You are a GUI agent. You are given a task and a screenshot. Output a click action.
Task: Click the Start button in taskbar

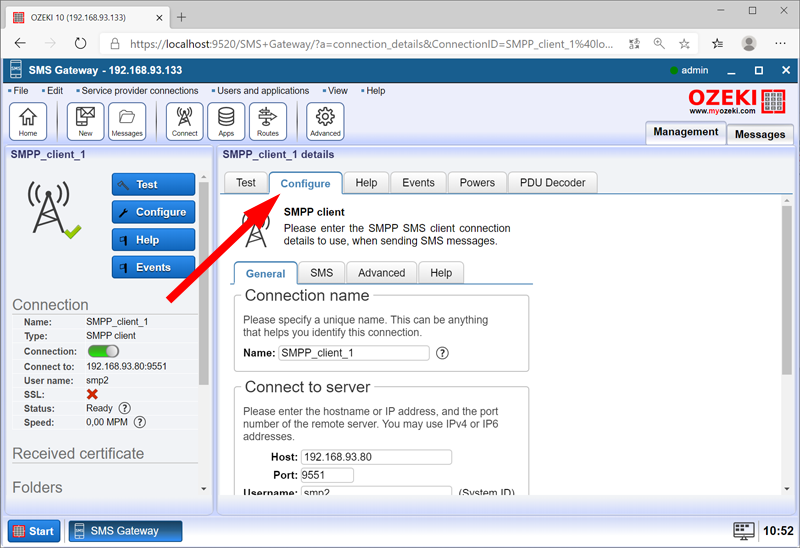(x=34, y=531)
